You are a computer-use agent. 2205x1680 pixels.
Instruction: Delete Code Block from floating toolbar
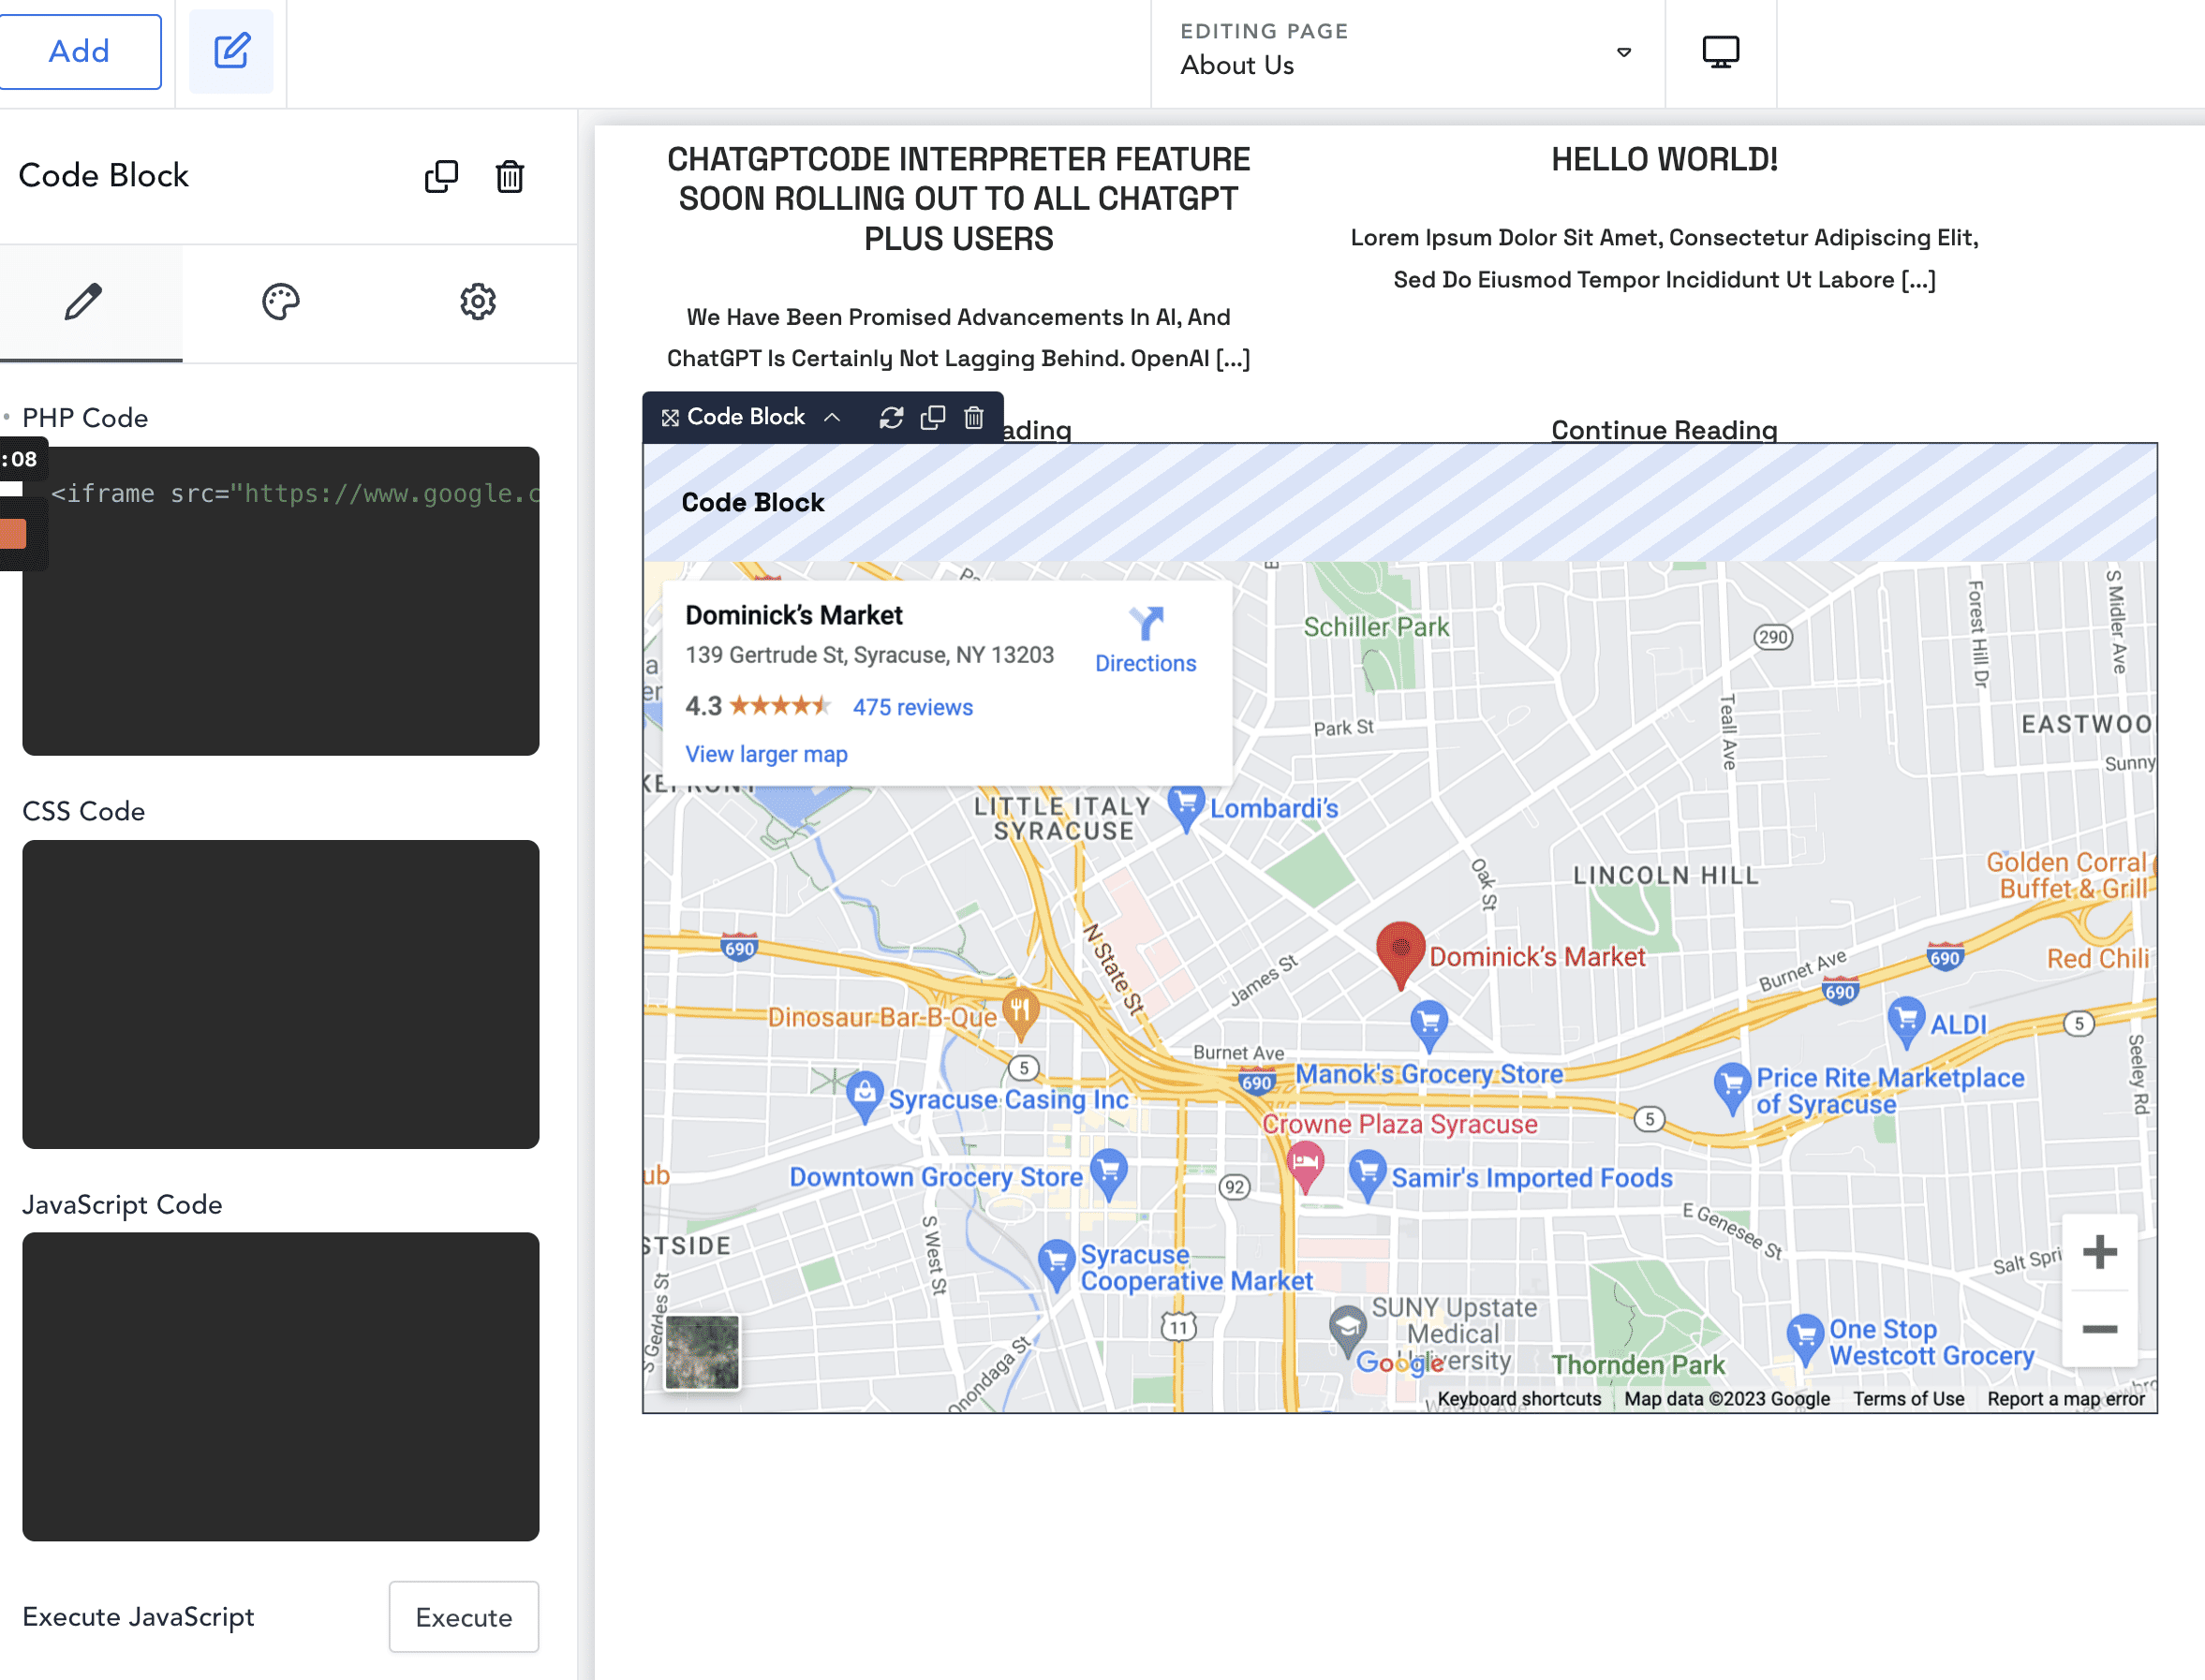coord(974,417)
